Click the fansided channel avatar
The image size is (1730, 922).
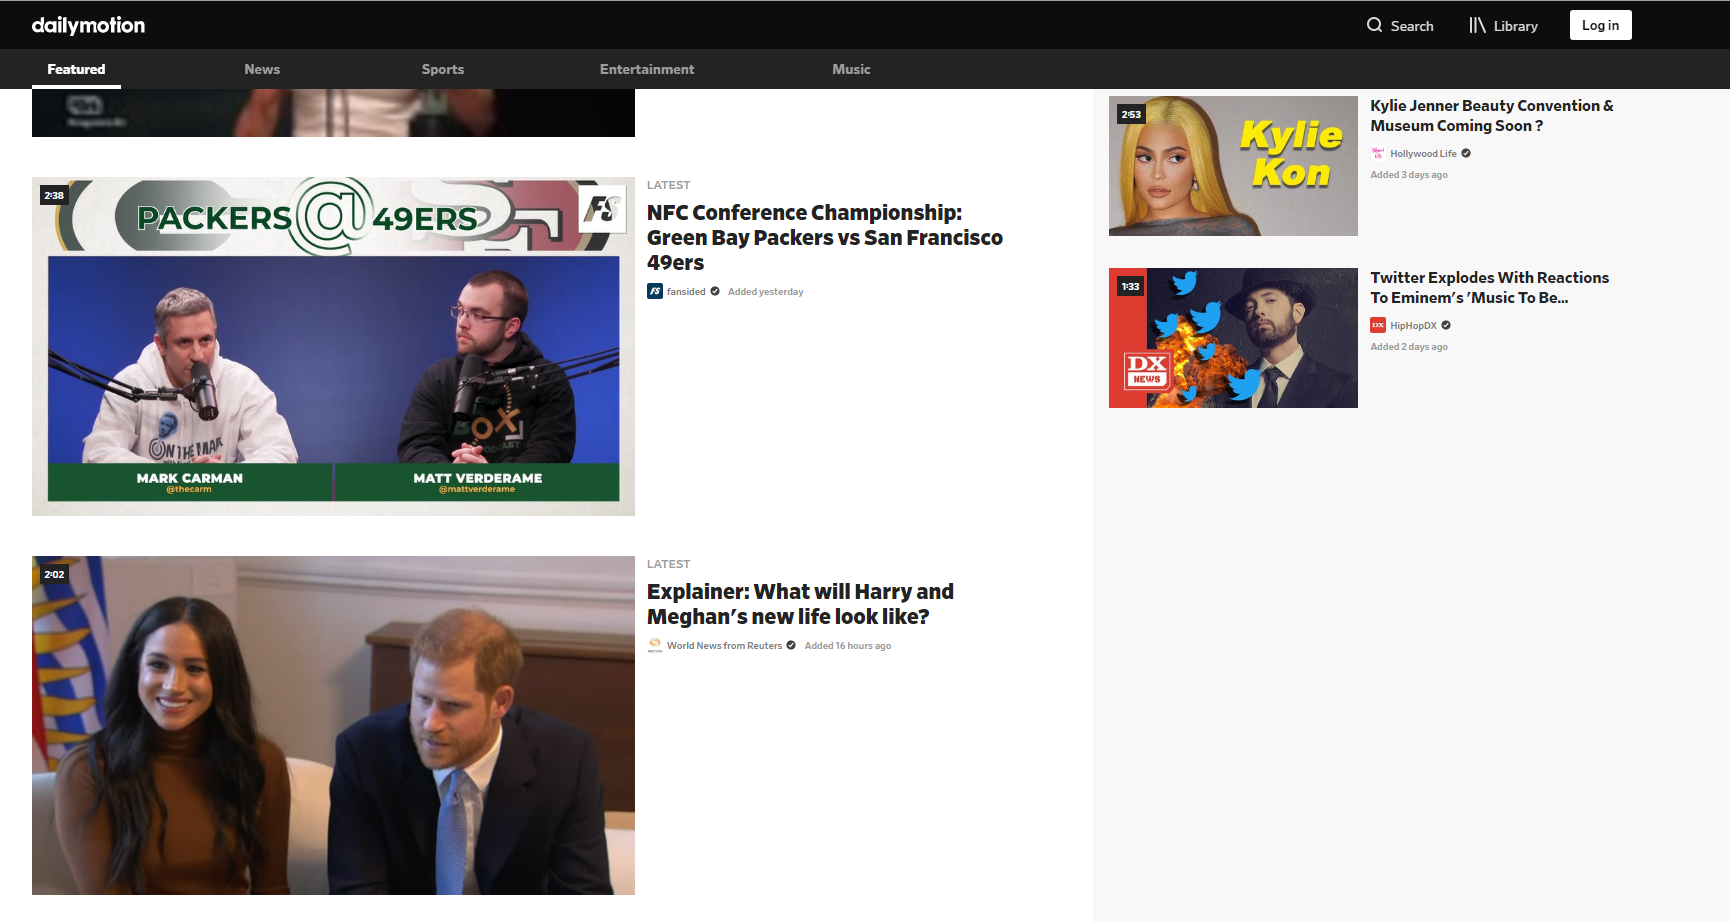tap(655, 291)
